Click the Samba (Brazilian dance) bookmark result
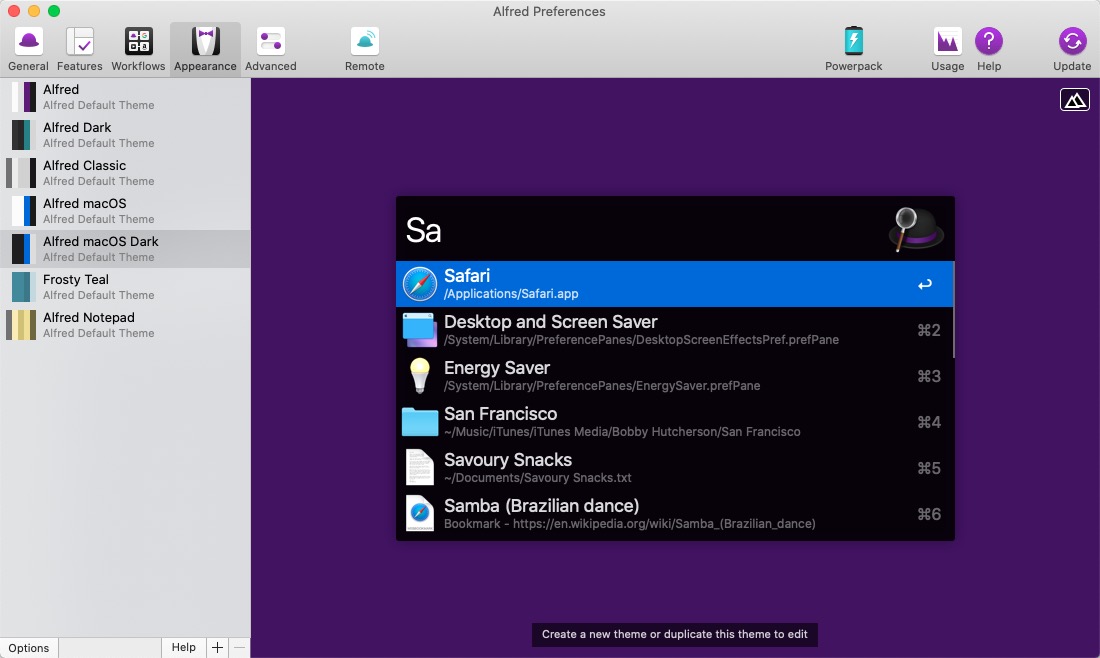This screenshot has height=658, width=1100. tap(675, 514)
